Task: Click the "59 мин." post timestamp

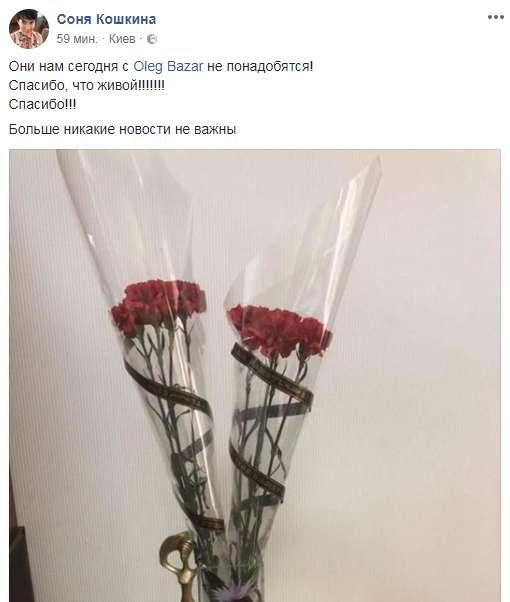Action: 77,39
